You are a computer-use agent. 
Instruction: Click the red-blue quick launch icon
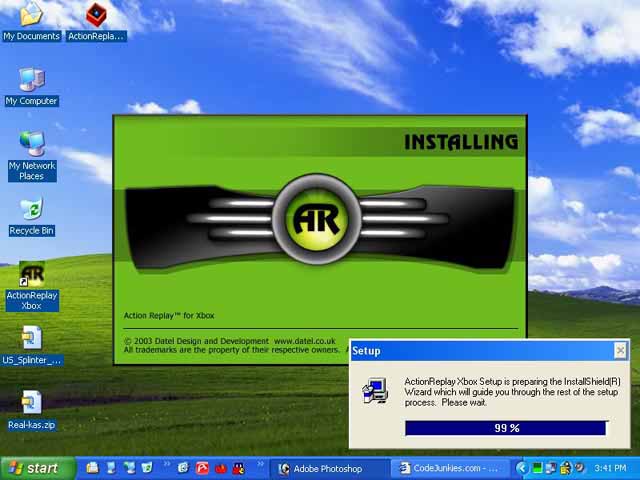tap(239, 468)
